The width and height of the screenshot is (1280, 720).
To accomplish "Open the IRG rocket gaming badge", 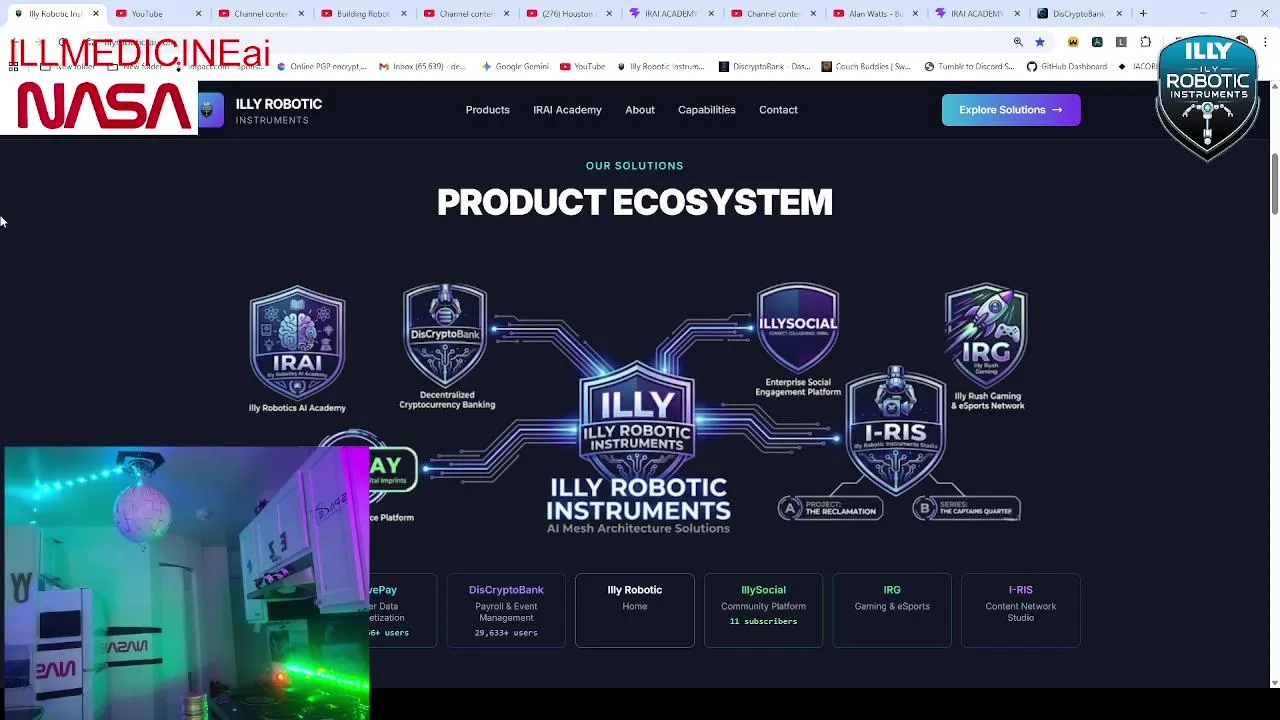I will 986,335.
